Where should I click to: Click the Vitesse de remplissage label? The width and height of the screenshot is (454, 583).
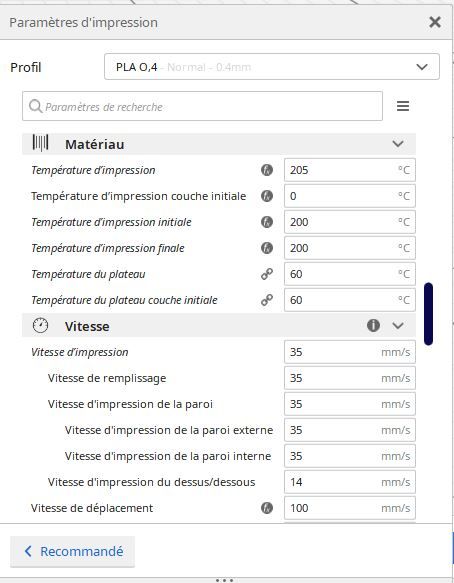pos(107,378)
